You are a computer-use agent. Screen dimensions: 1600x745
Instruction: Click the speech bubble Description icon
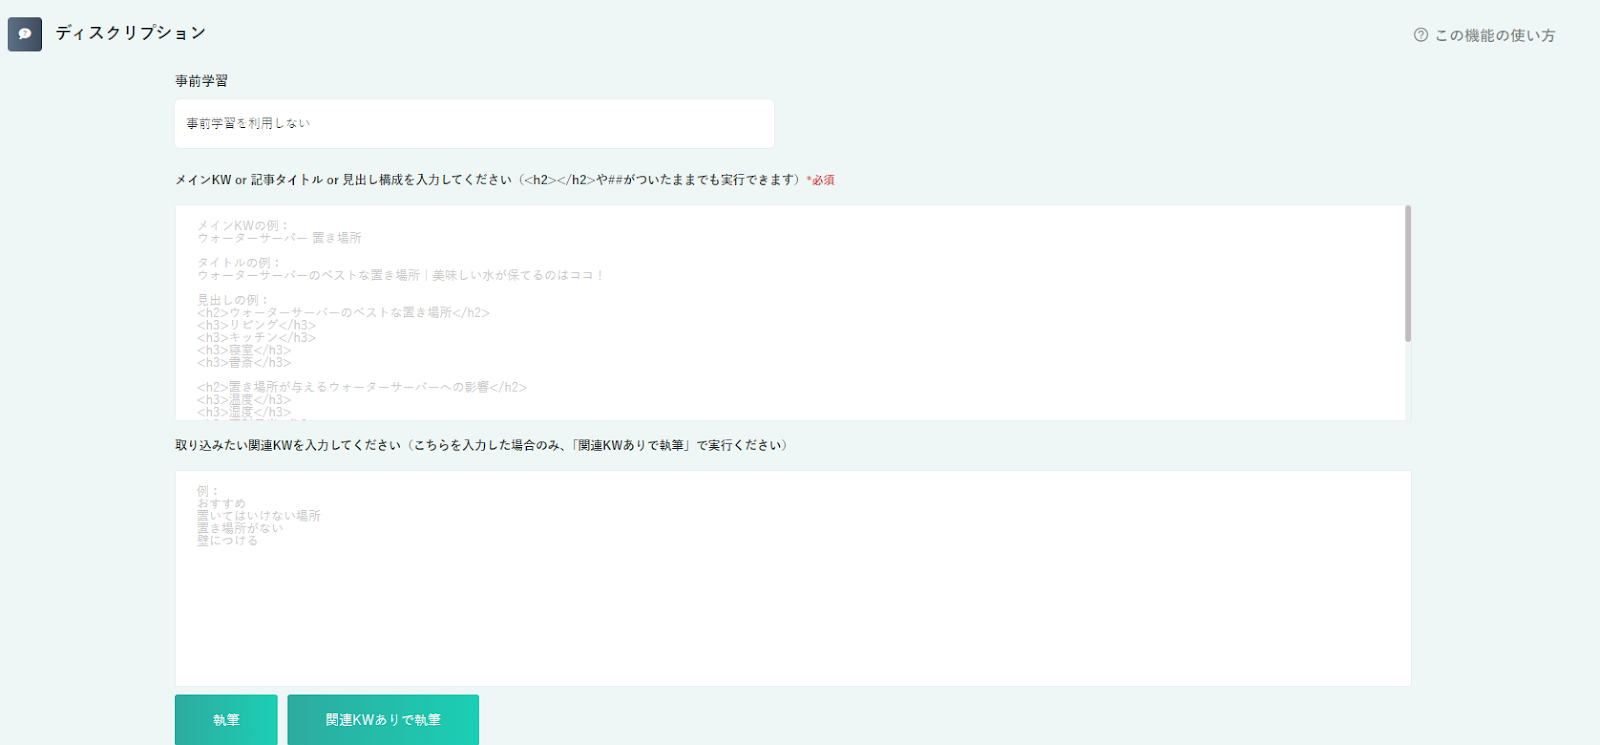[25, 34]
